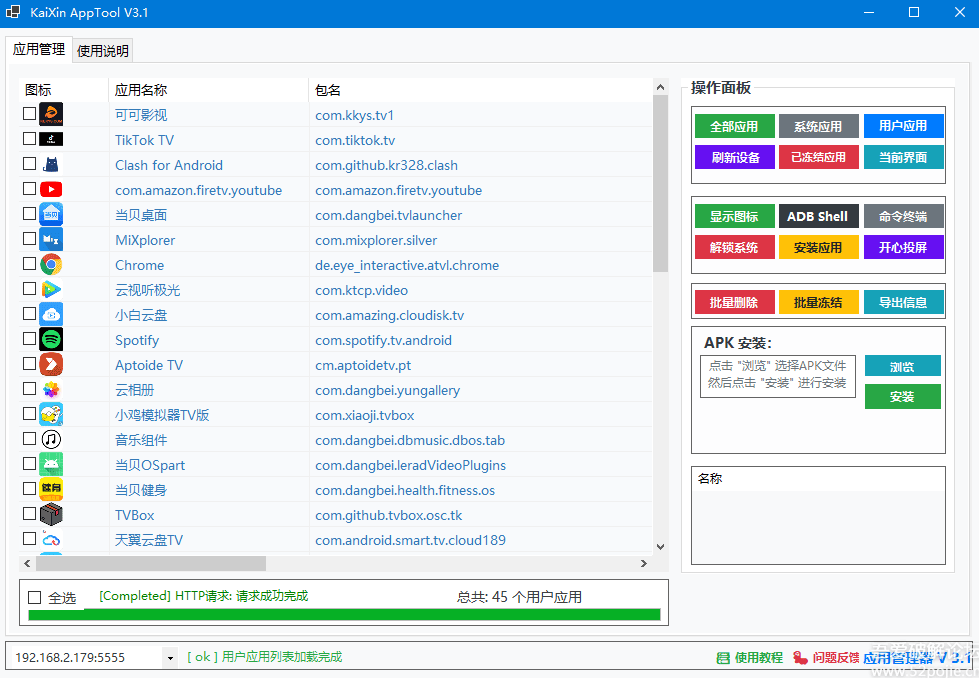Click the 导出信息 button
Image resolution: width=979 pixels, height=678 pixels.
tap(903, 302)
